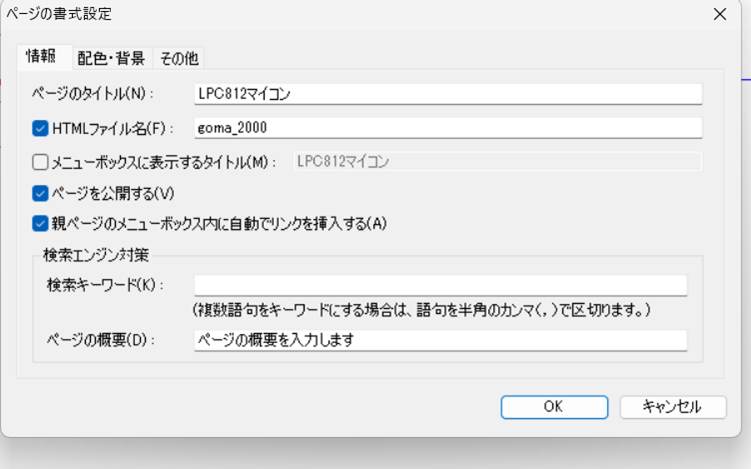Switch to the 配色・背景 tab
The width and height of the screenshot is (751, 469).
pos(111,58)
